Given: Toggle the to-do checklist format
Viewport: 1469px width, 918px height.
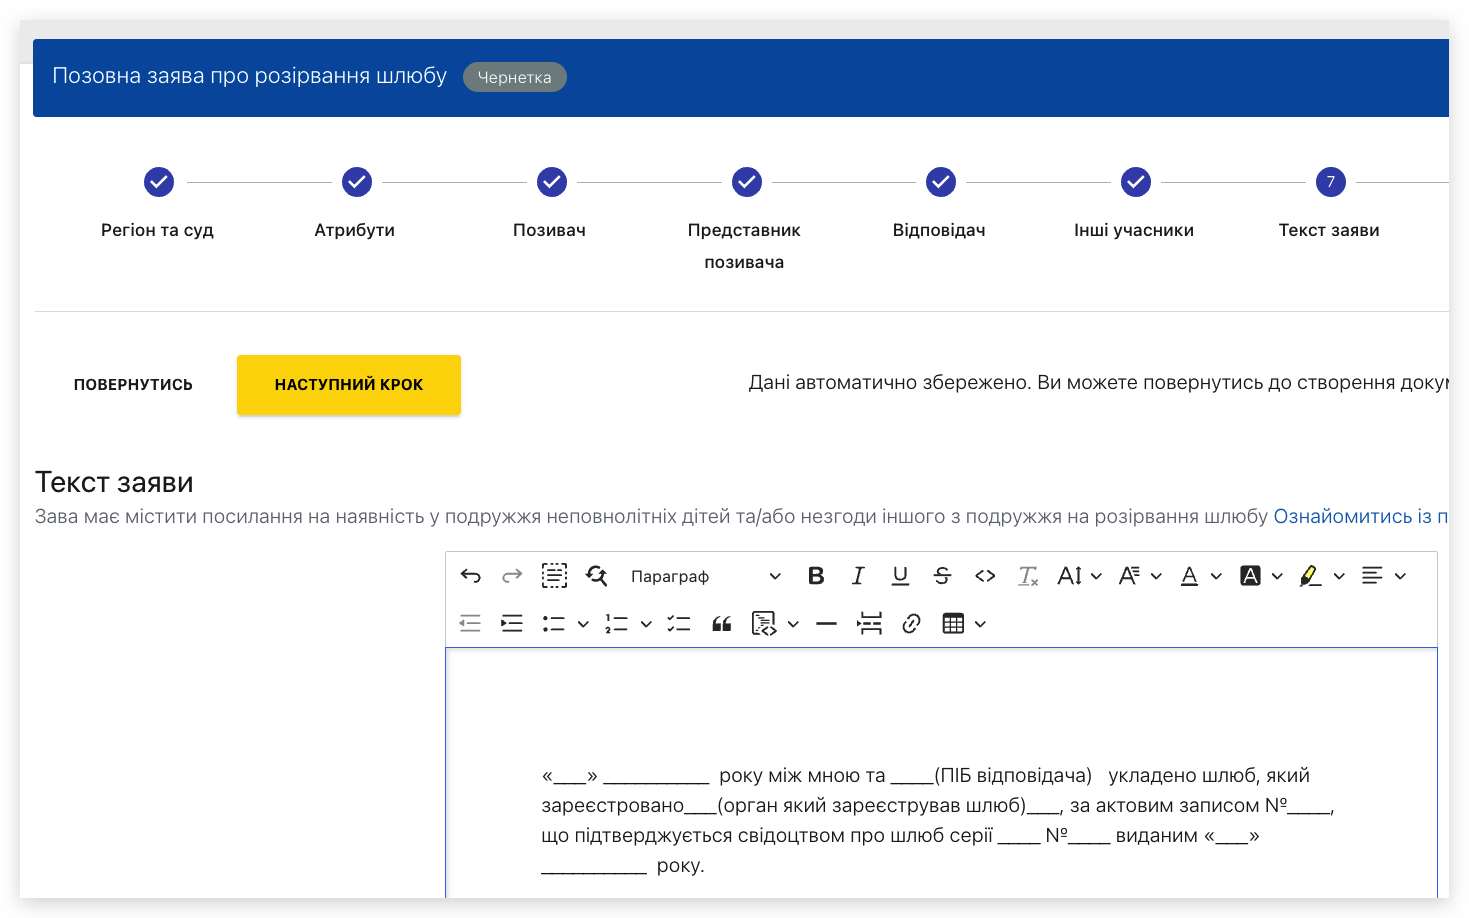Looking at the screenshot, I should 679,624.
